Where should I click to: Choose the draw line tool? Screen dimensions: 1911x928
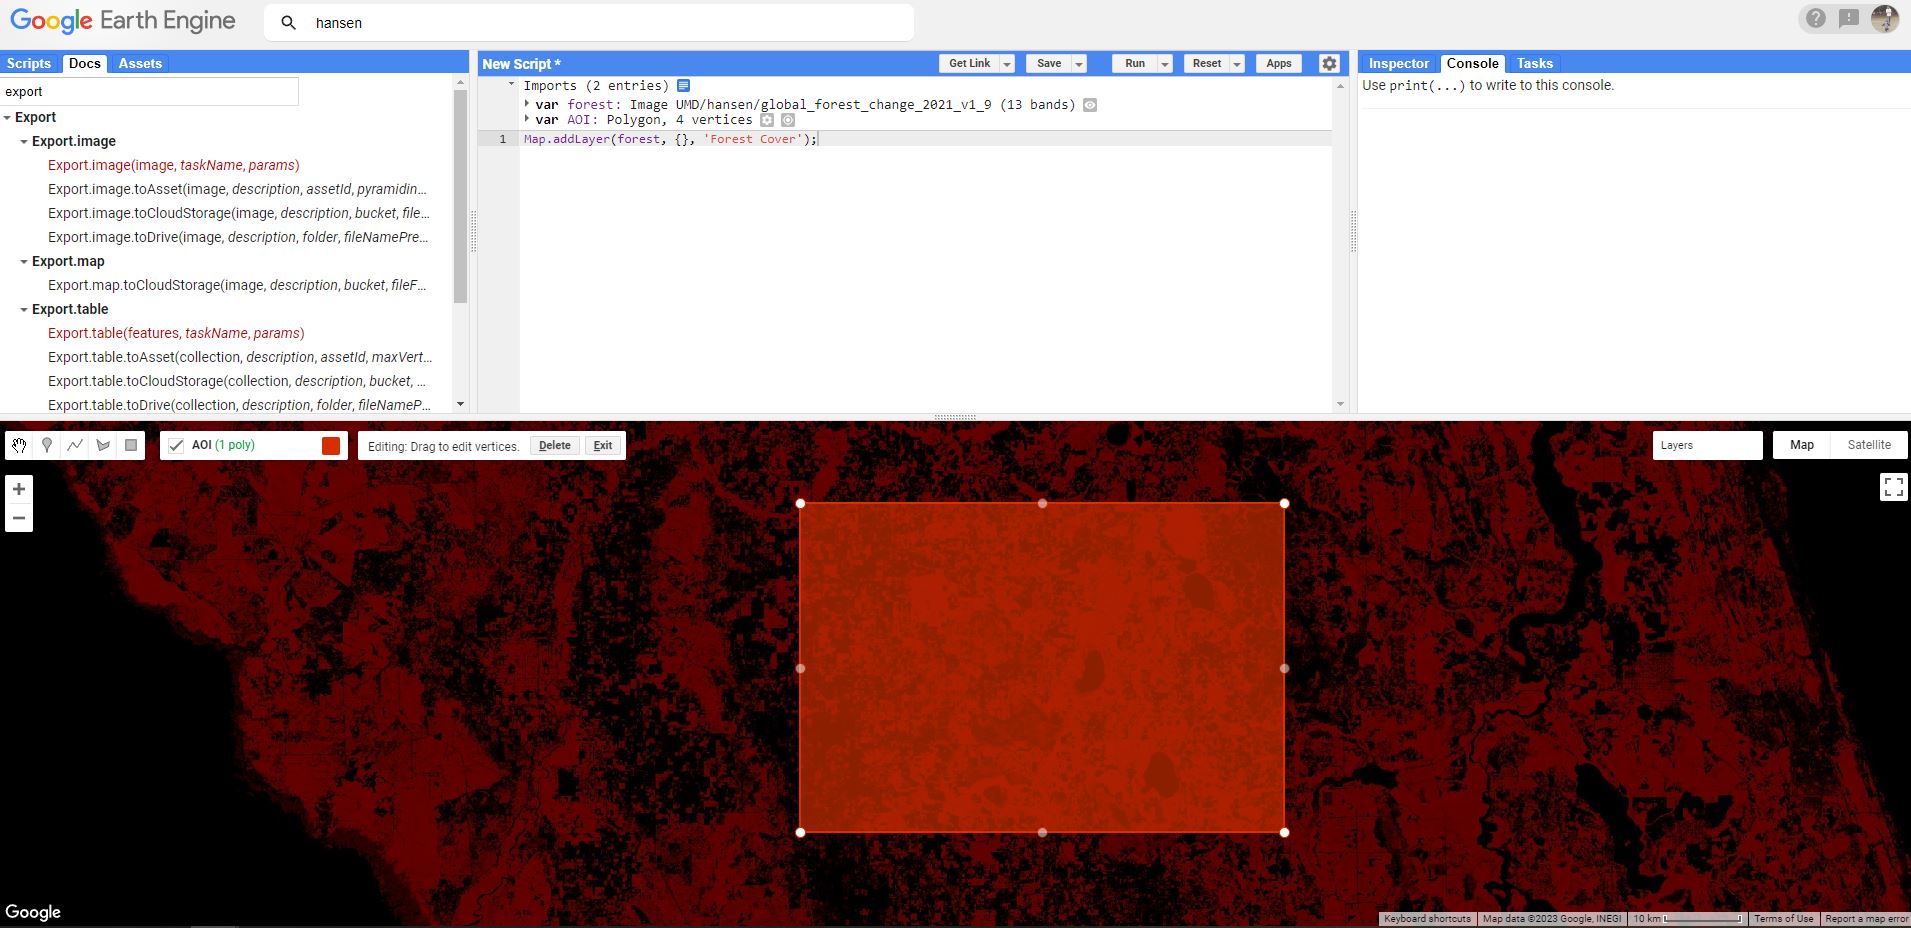click(x=75, y=446)
